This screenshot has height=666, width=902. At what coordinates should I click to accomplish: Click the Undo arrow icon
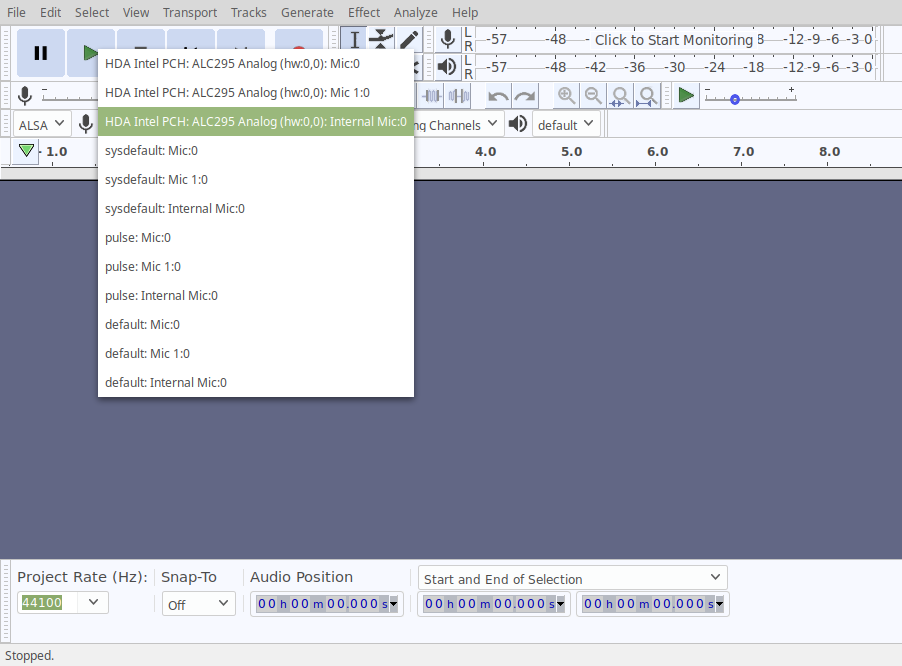[x=498, y=96]
